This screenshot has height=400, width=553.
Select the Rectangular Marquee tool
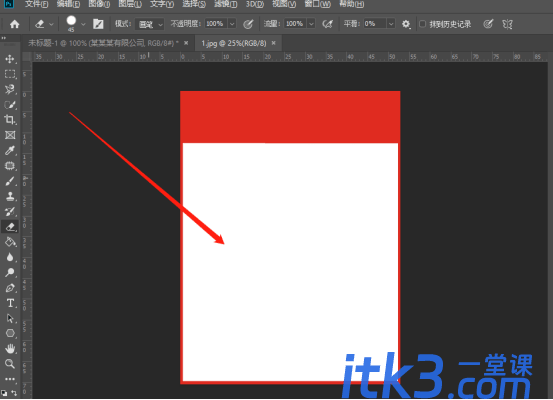(x=10, y=74)
